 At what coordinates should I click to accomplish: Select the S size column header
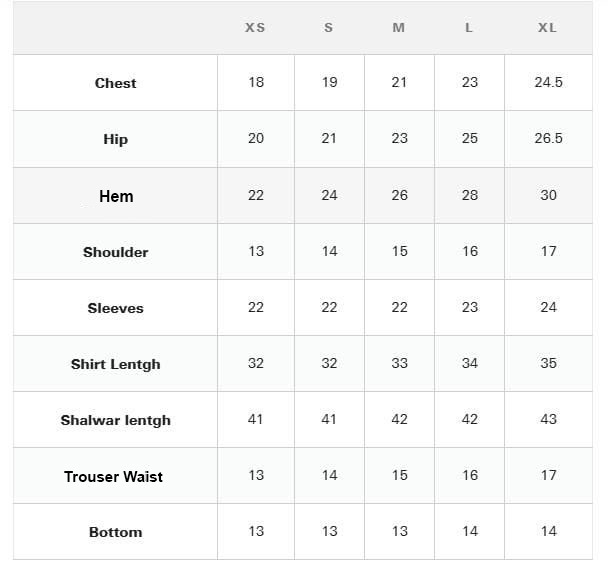pyautogui.click(x=328, y=28)
